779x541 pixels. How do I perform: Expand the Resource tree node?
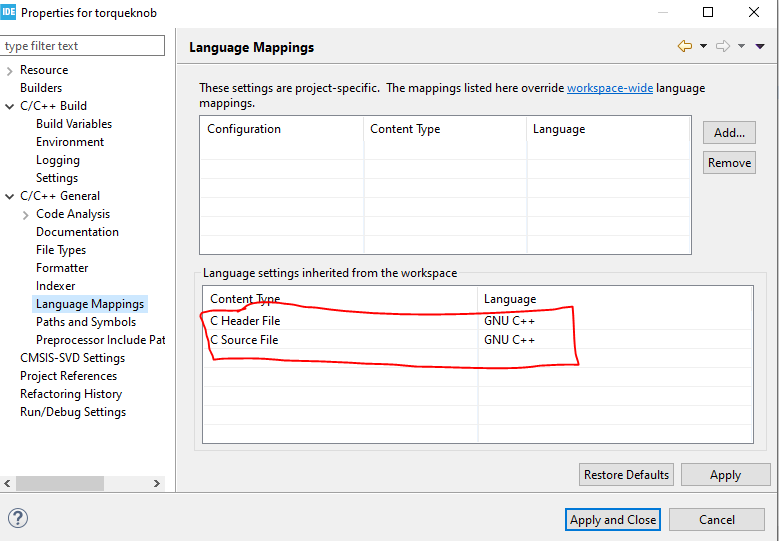[x=9, y=71]
